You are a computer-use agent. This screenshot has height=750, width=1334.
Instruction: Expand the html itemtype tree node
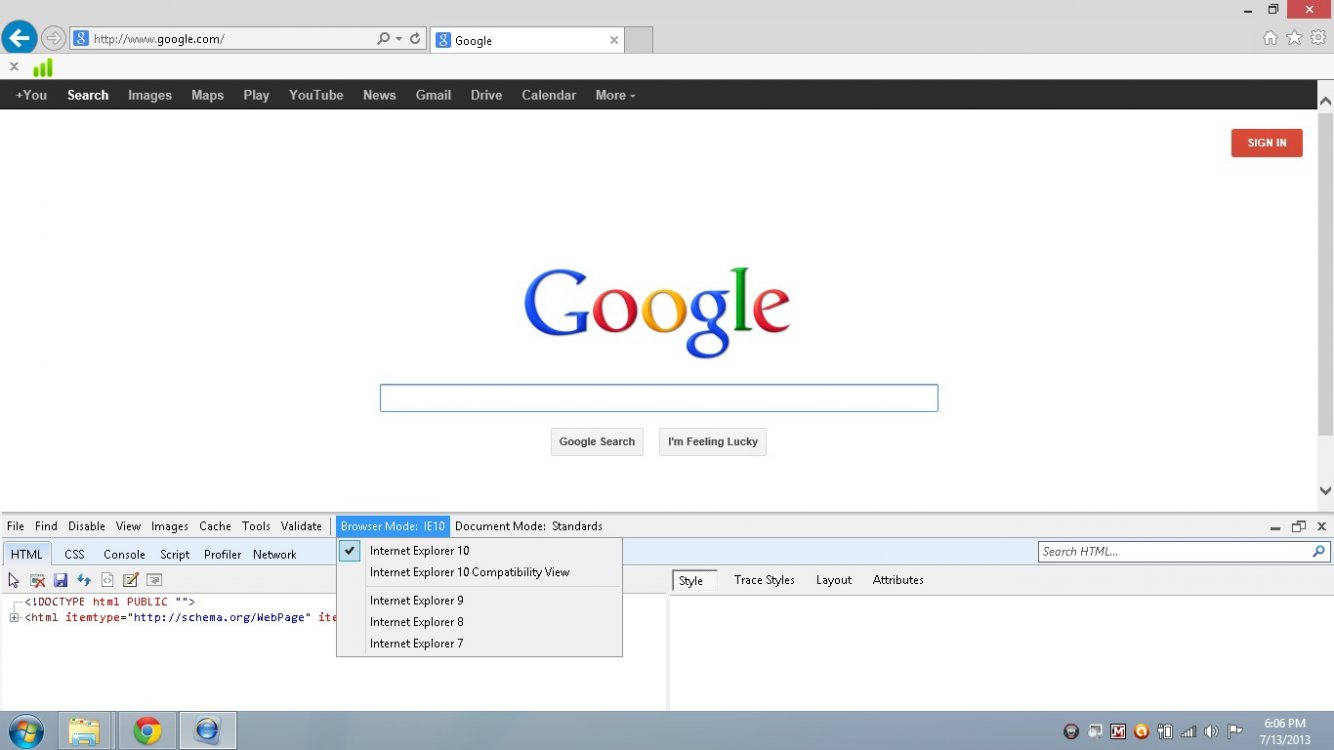(x=14, y=618)
